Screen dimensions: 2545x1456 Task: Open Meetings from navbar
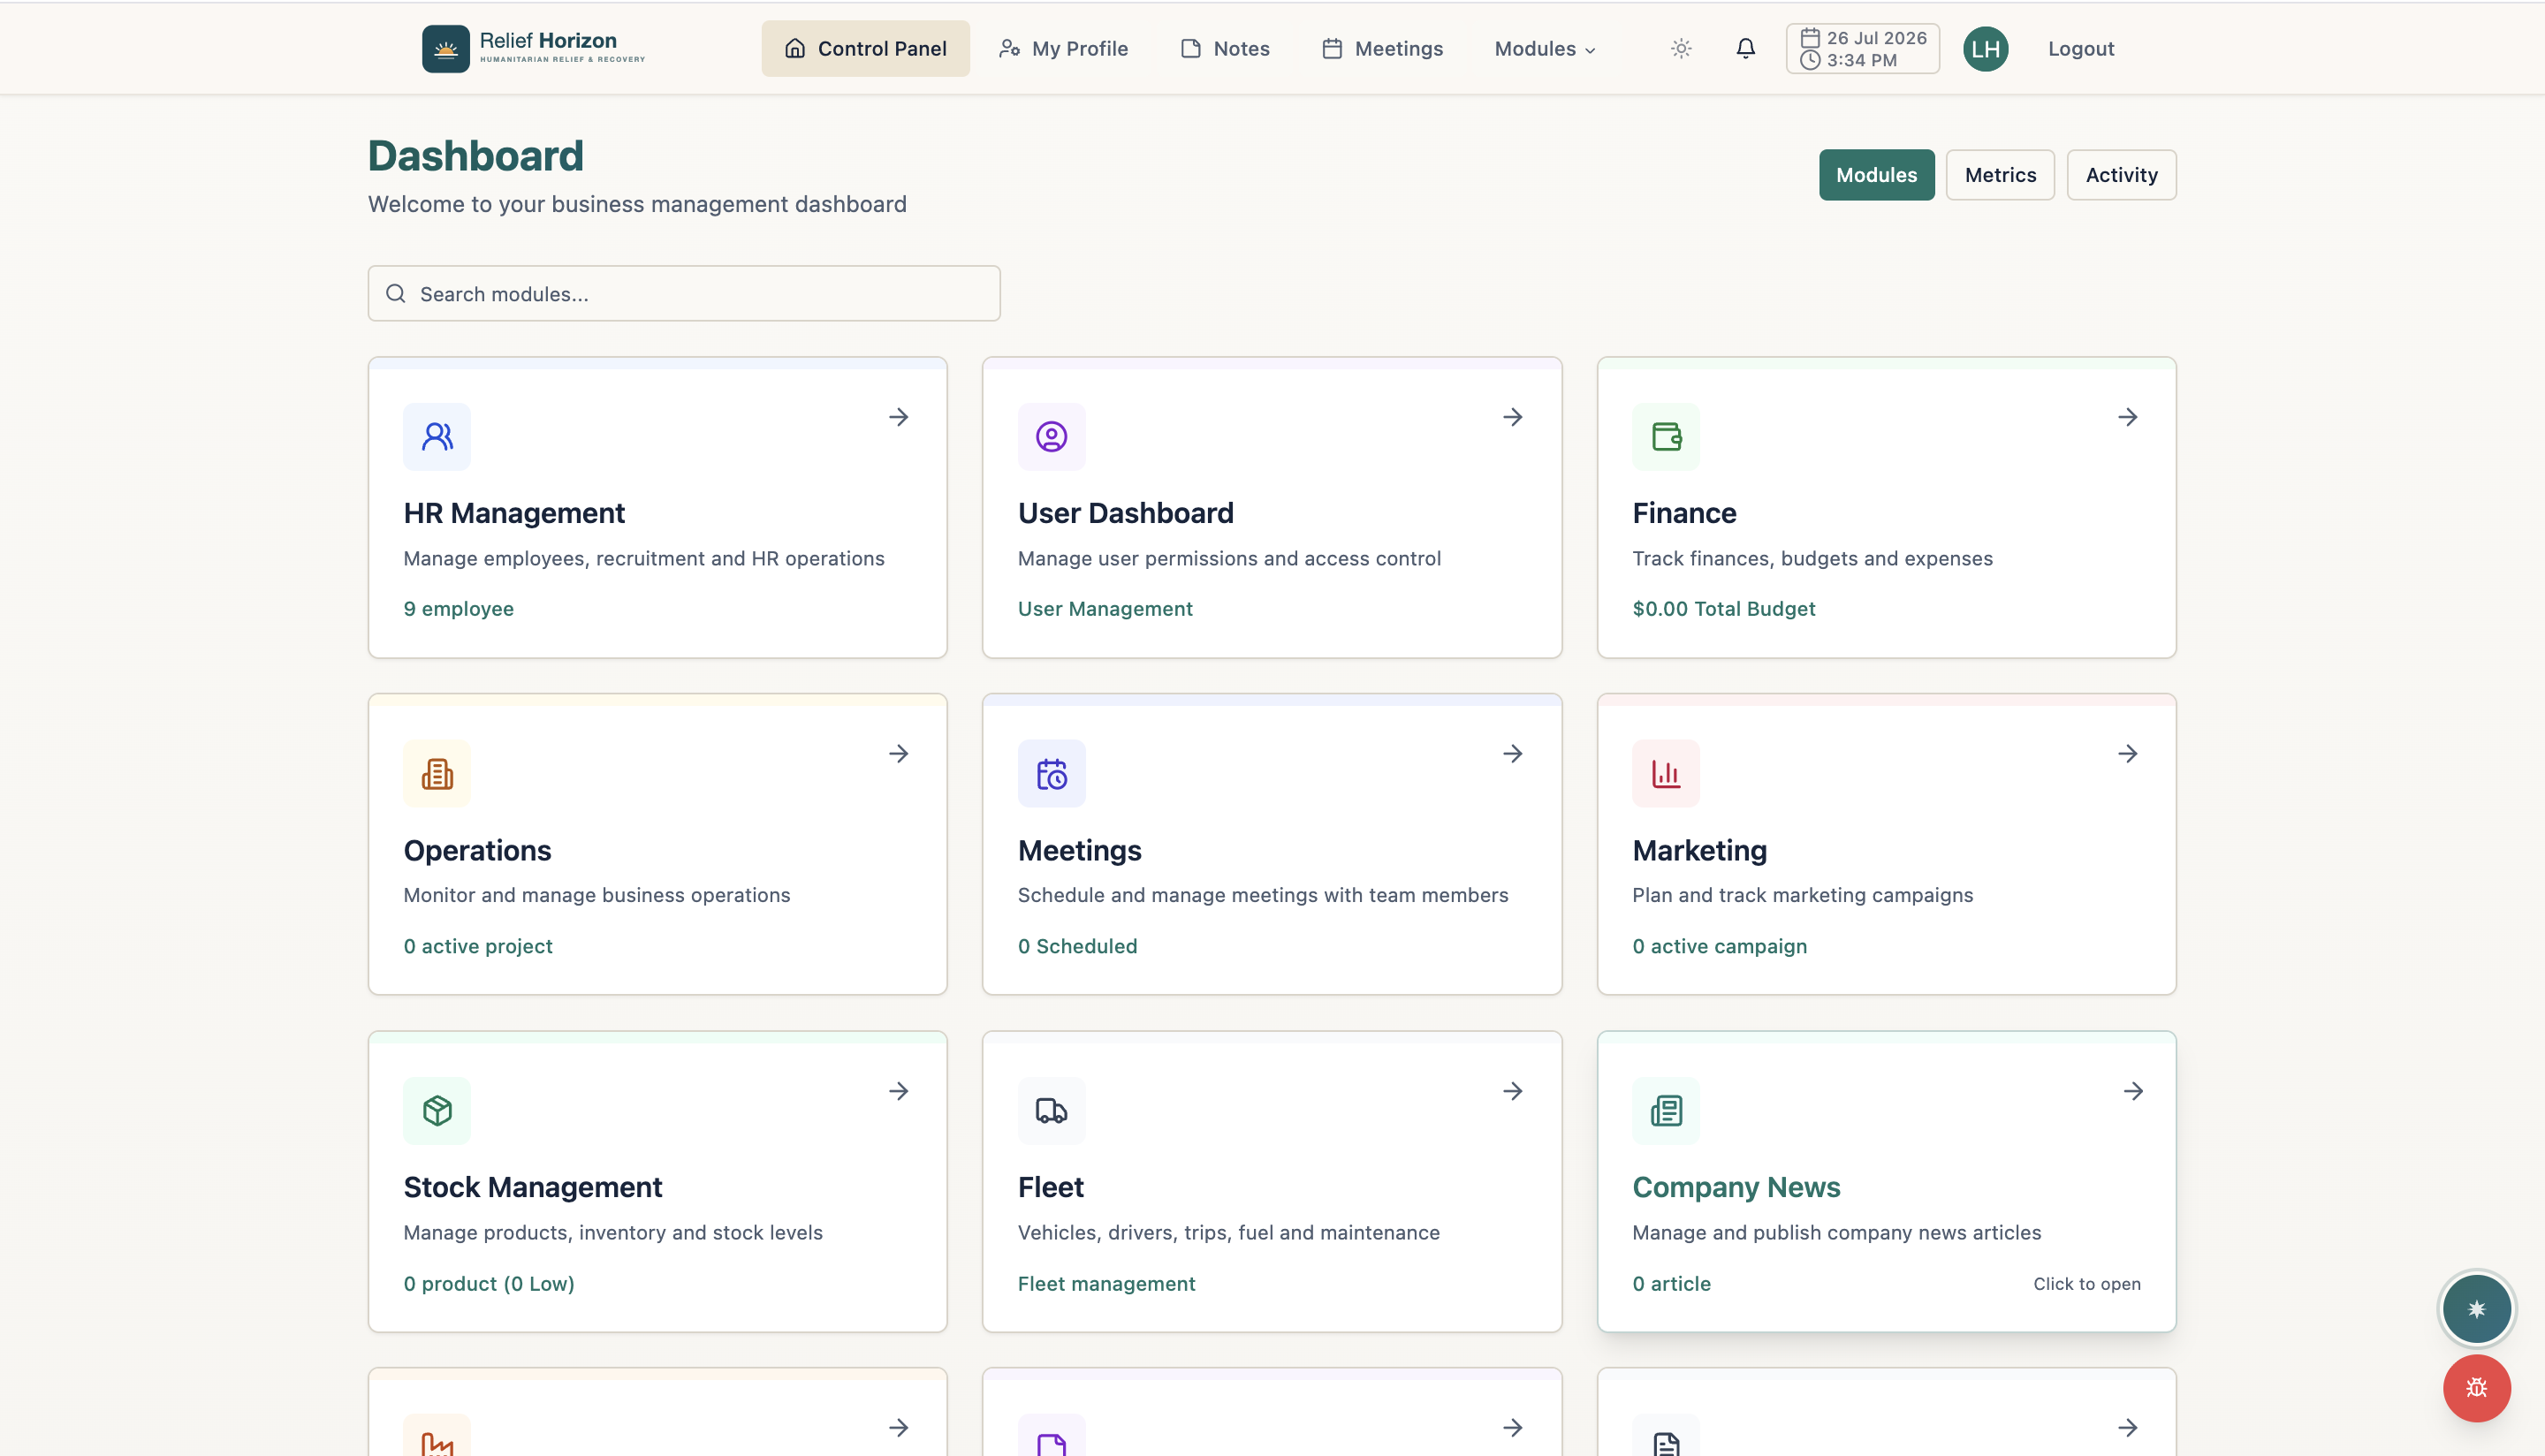pos(1382,48)
